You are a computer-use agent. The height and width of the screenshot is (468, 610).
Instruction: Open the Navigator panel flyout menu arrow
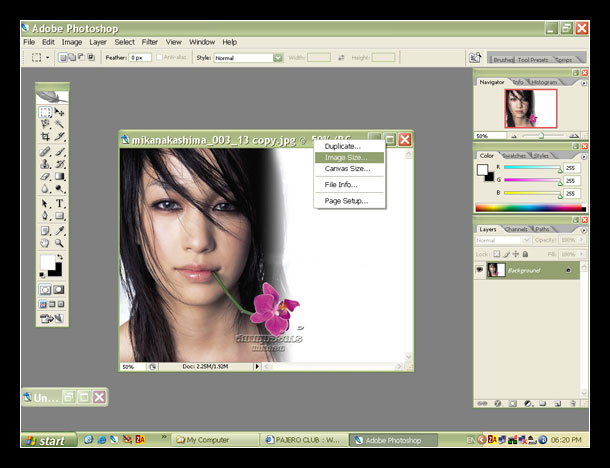click(582, 82)
